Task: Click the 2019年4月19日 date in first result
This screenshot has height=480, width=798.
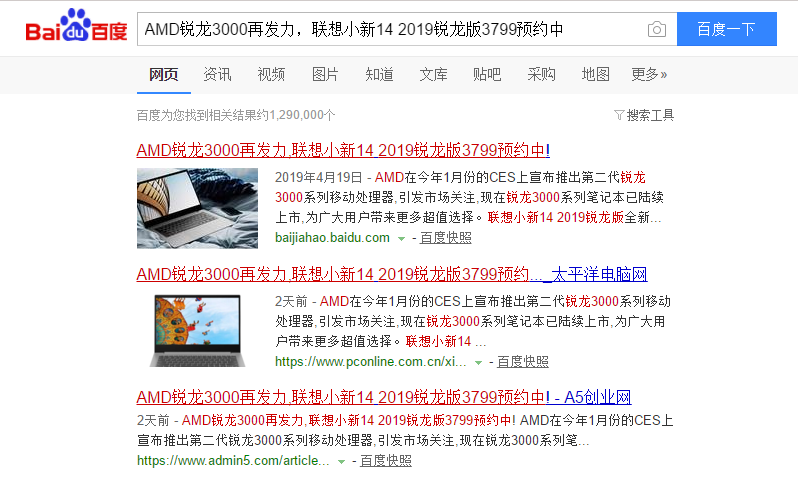Action: point(319,177)
